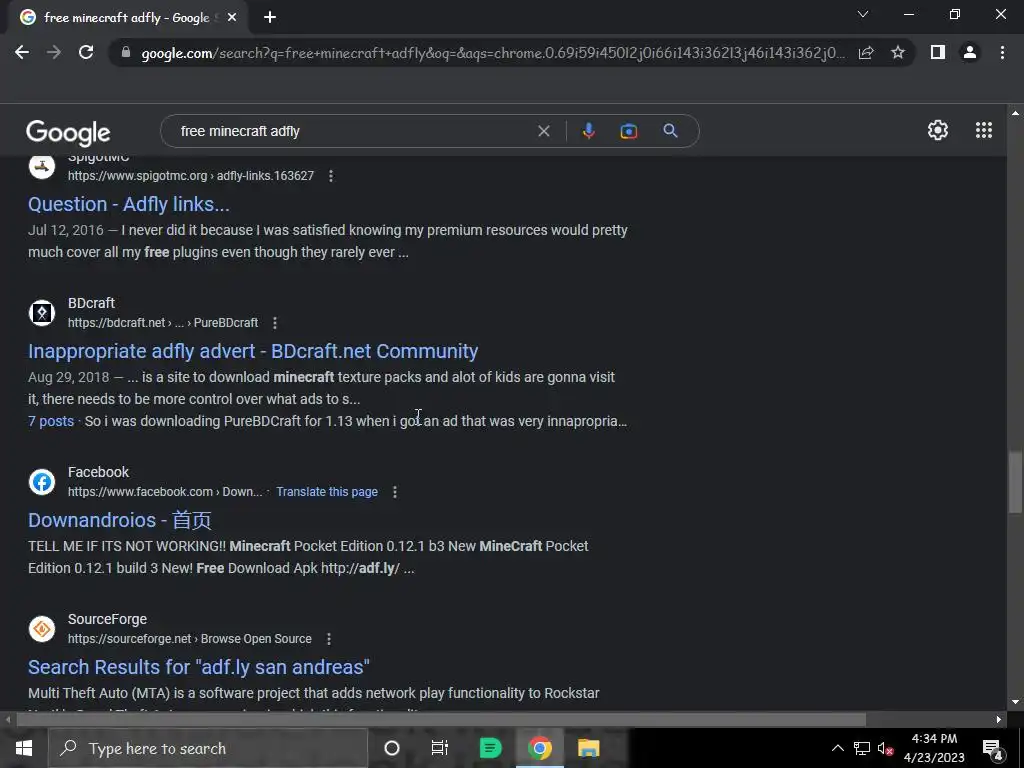1024x768 pixels.
Task: Click the scroll down arrow
Action: click(x=1015, y=703)
